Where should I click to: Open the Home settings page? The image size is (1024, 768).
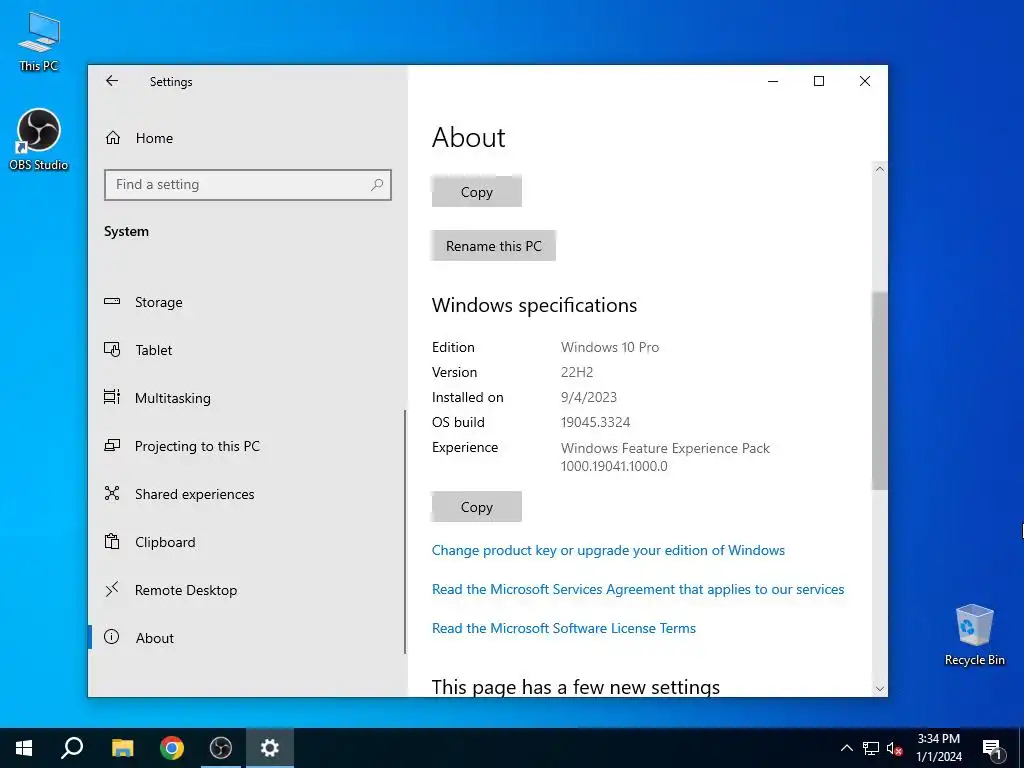[x=154, y=138]
